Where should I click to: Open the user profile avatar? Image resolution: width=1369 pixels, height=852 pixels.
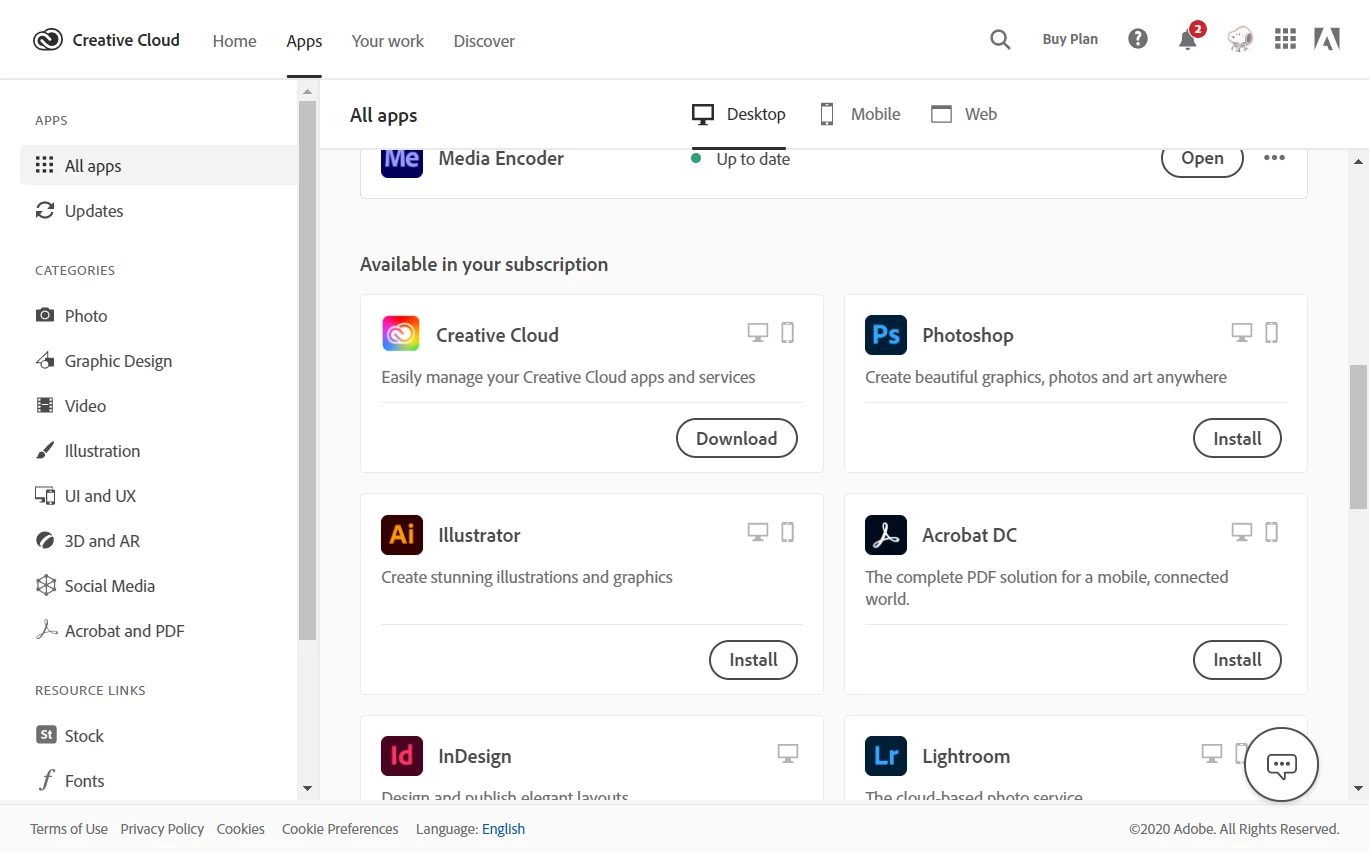click(1240, 39)
